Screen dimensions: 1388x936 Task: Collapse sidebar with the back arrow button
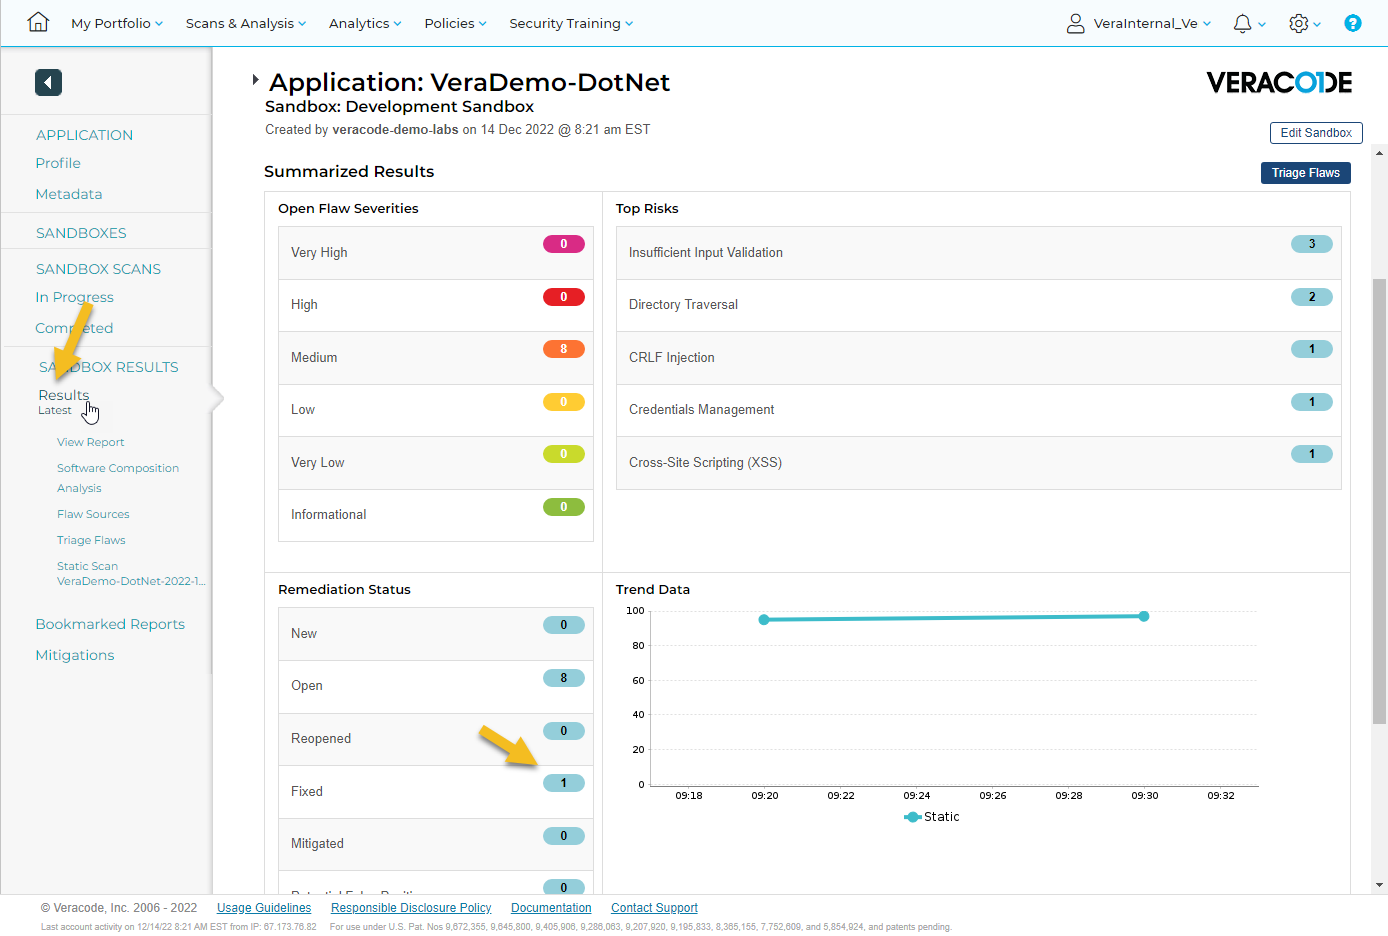coord(48,82)
